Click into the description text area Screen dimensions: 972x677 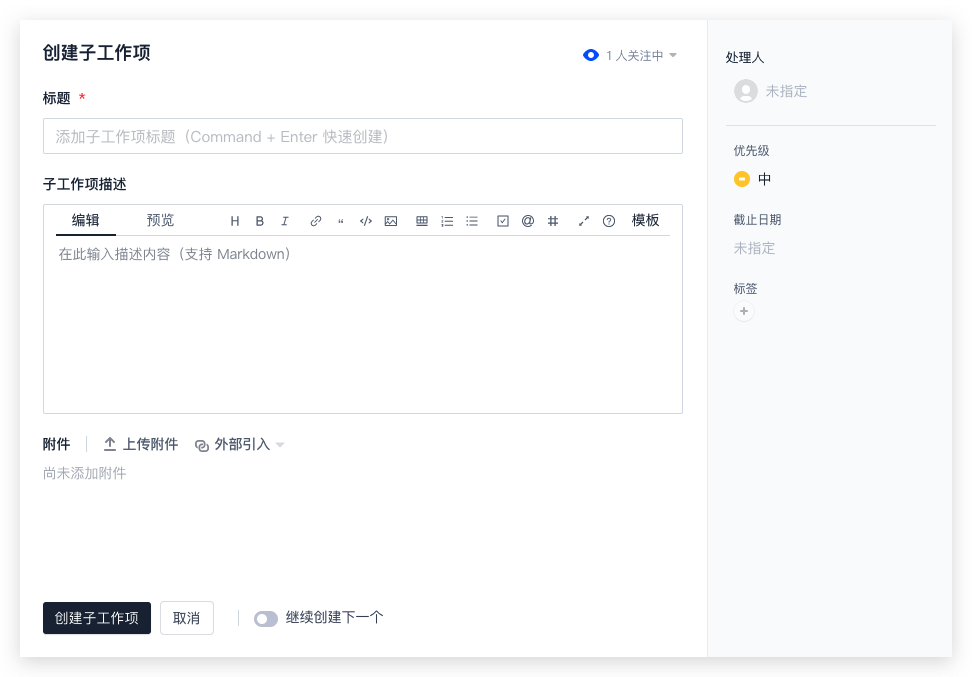[363, 322]
